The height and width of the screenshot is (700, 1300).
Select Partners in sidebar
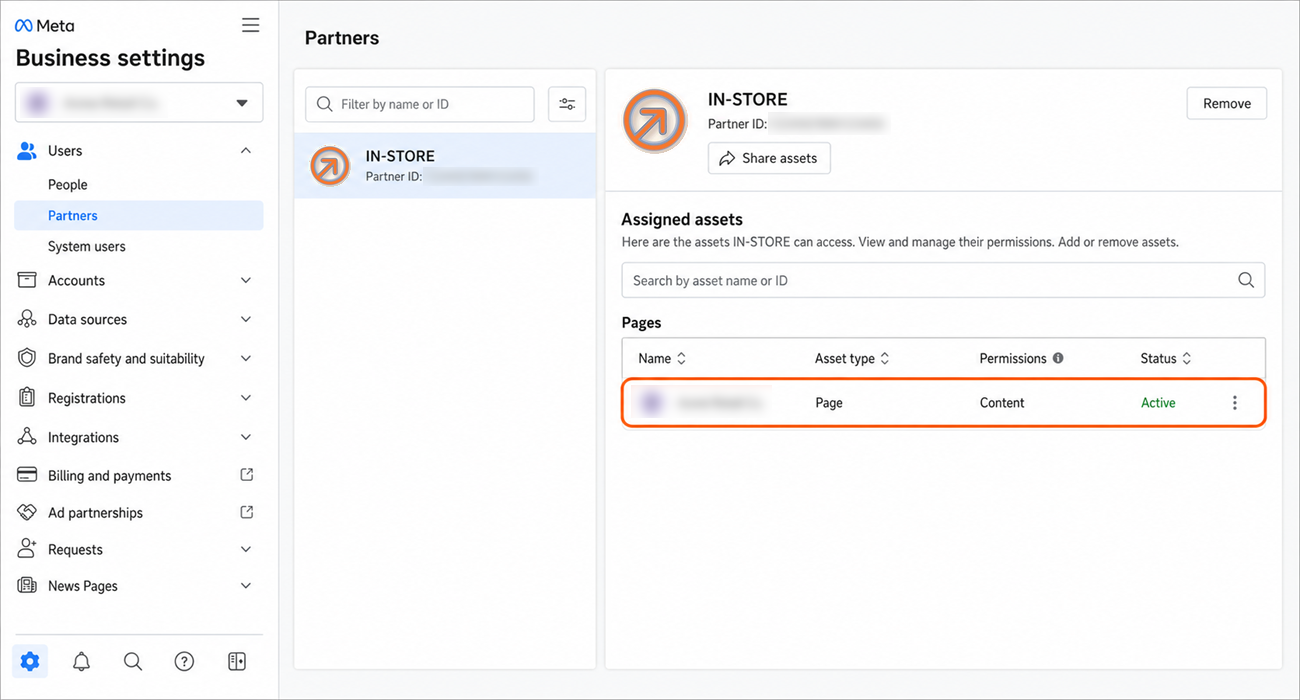point(139,215)
